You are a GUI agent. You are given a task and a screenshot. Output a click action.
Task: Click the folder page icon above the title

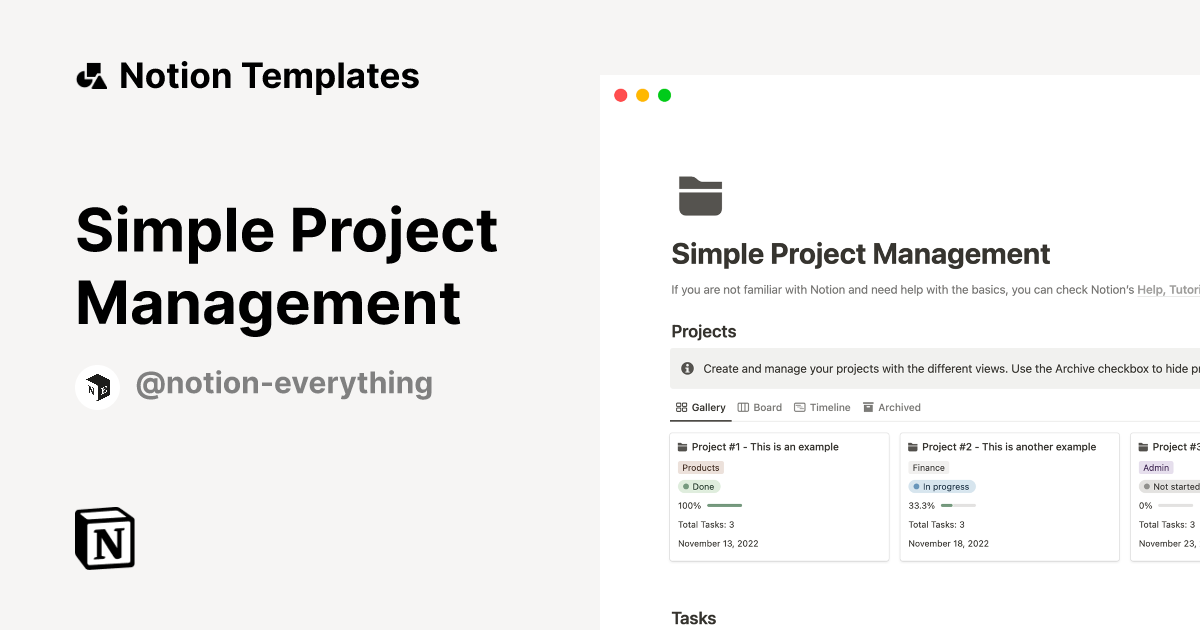[700, 193]
